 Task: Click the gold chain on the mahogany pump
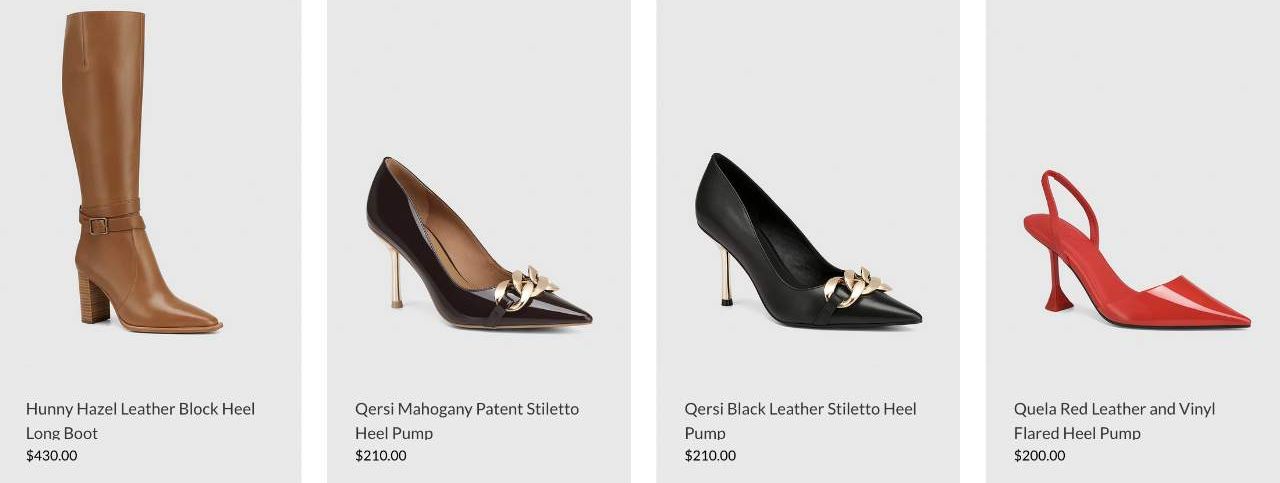point(524,287)
